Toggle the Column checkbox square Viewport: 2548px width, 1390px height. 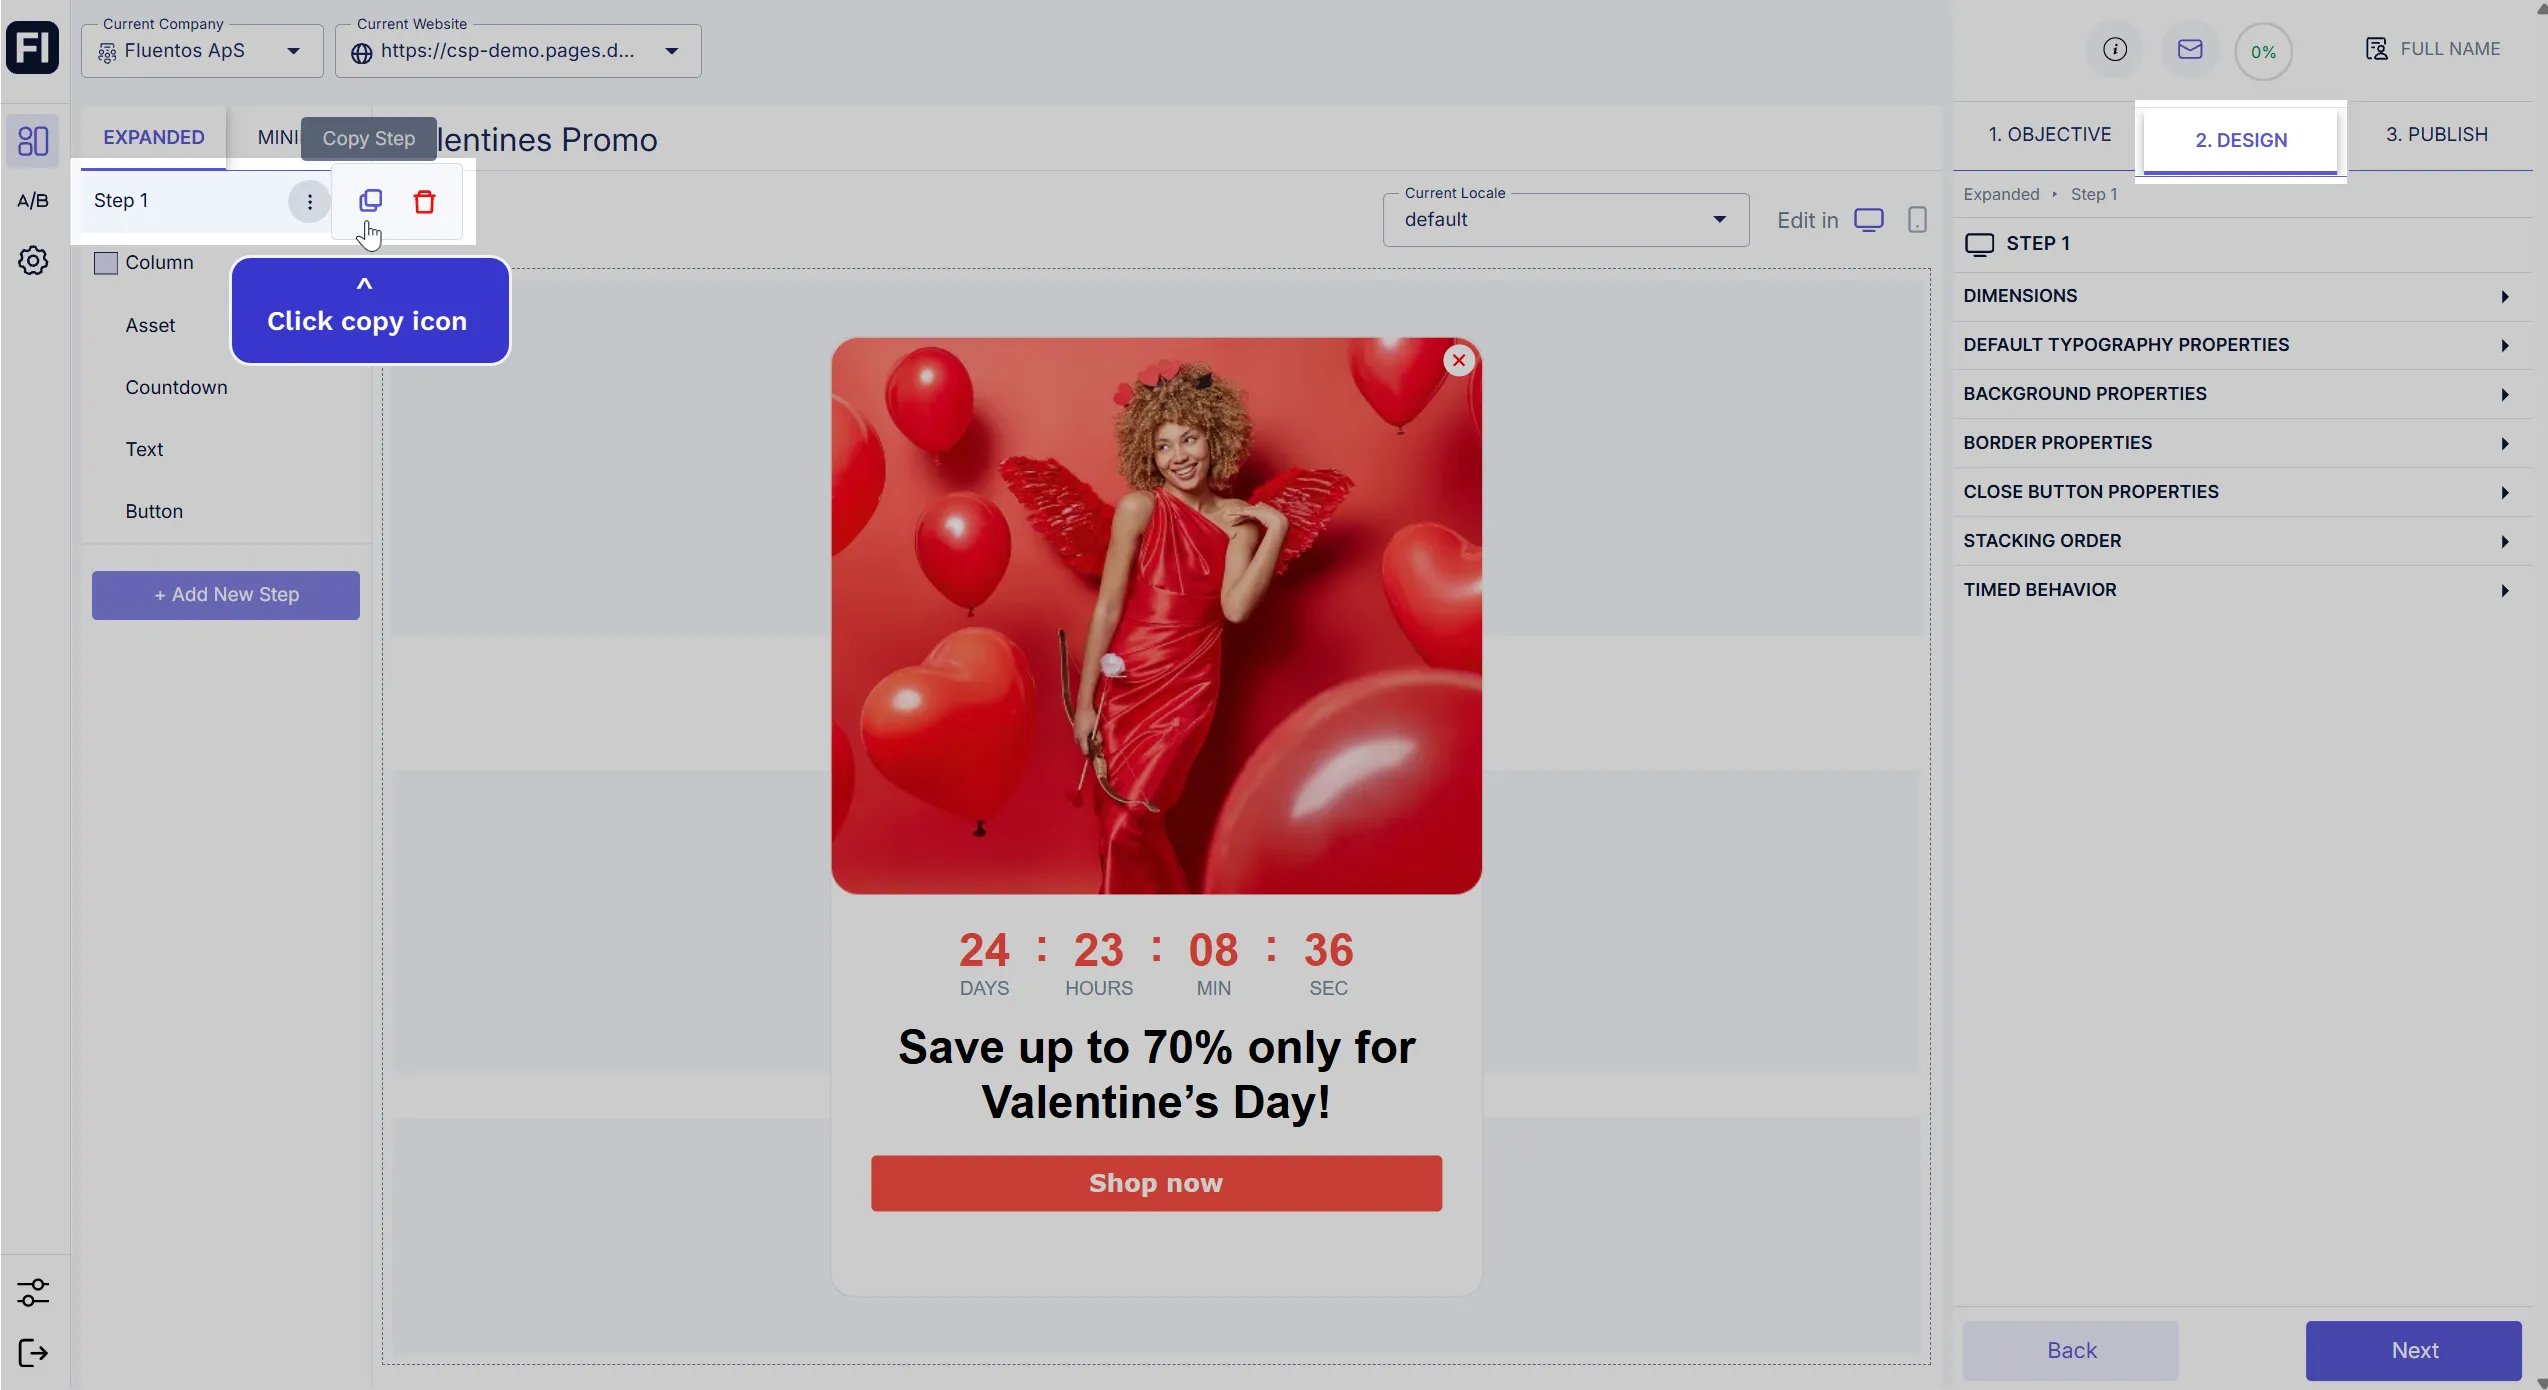pyautogui.click(x=106, y=263)
